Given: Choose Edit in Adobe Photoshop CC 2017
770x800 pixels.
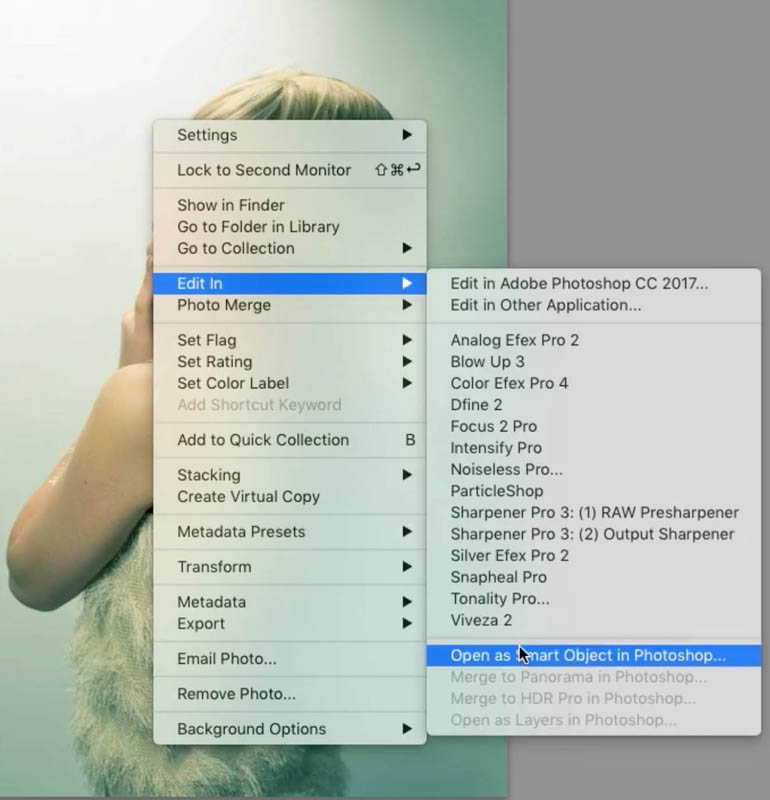Looking at the screenshot, I should tap(593, 284).
